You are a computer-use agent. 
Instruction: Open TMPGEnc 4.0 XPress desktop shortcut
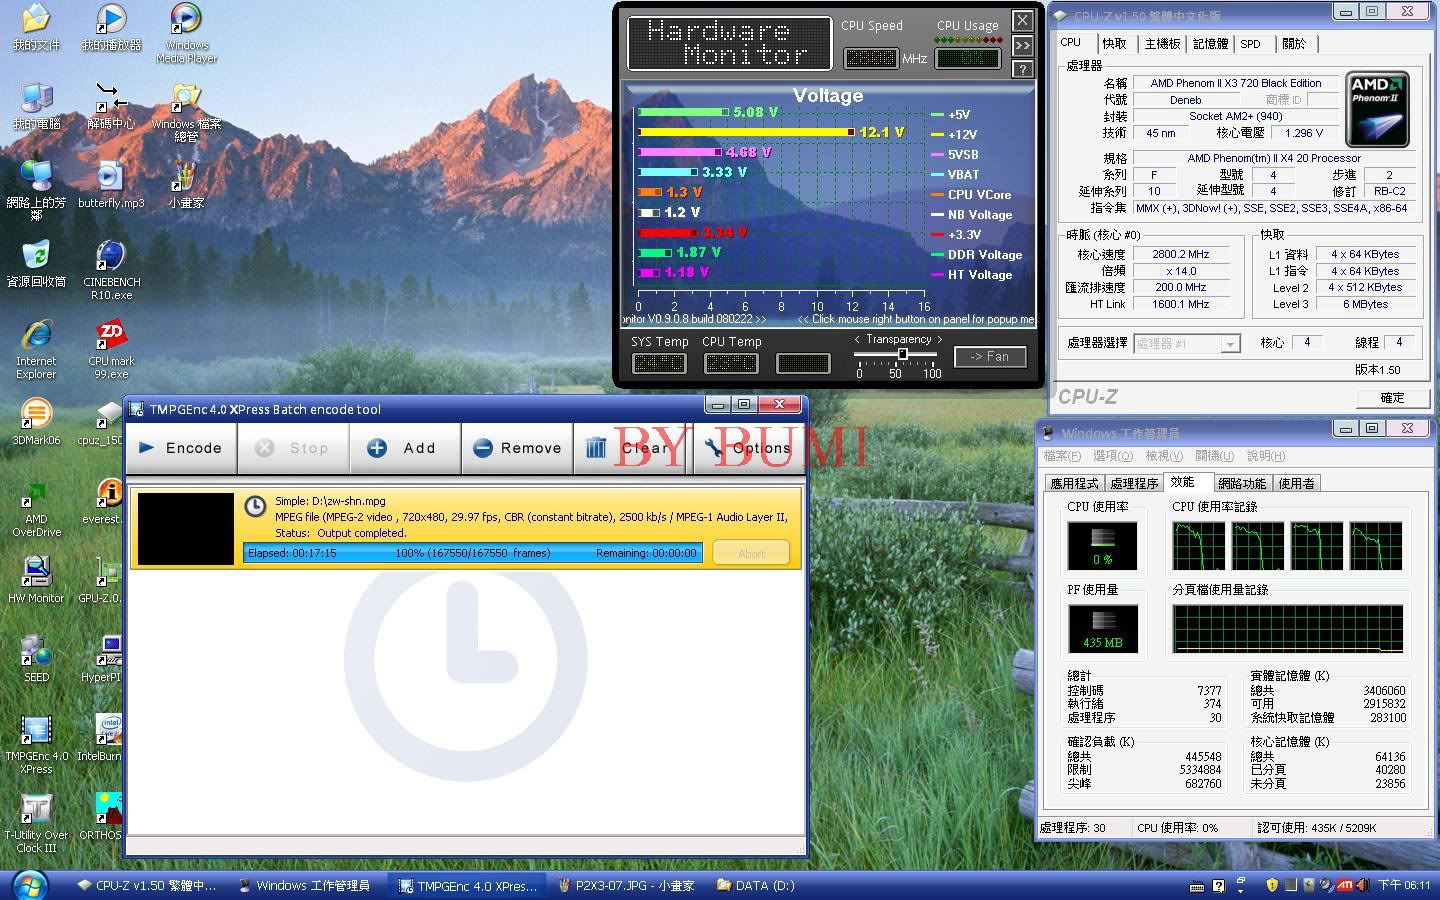(x=36, y=744)
